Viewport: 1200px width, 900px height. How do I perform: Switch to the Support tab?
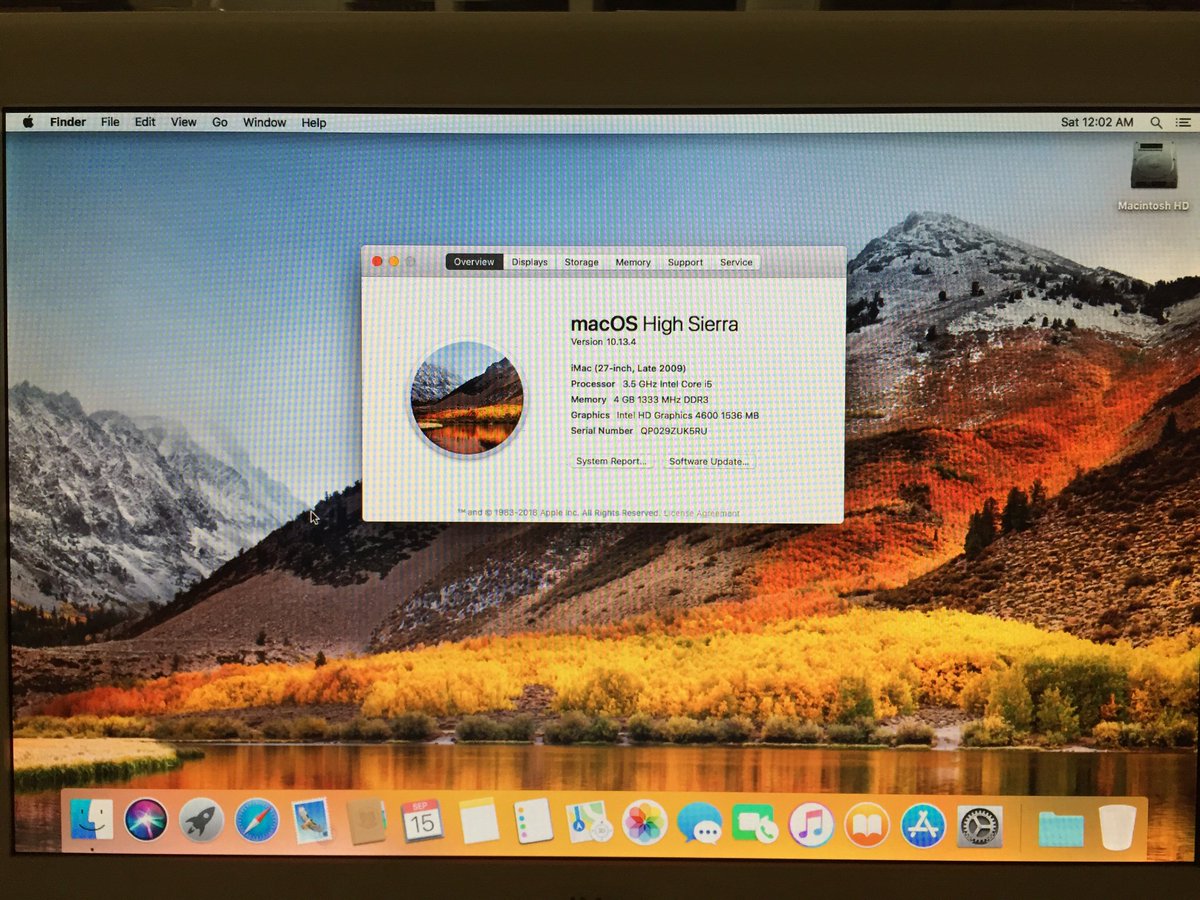click(x=685, y=262)
